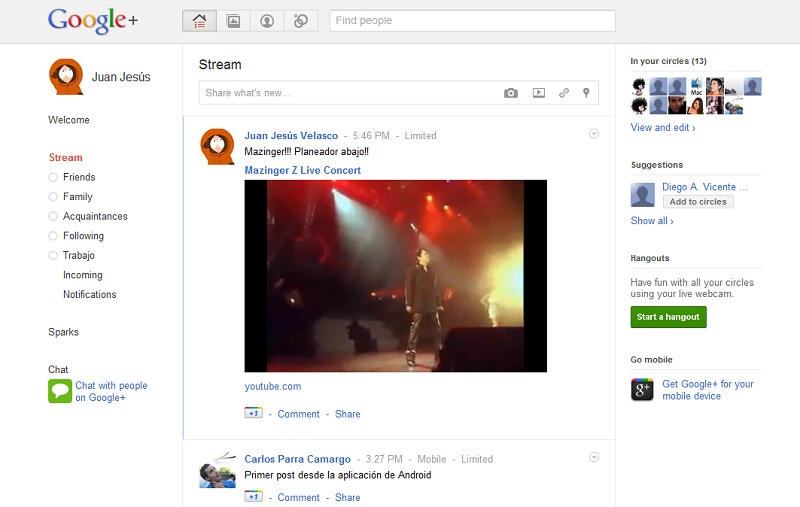Comment on Carlos Parra Camargo's post
The image size is (800, 507).
click(x=298, y=497)
